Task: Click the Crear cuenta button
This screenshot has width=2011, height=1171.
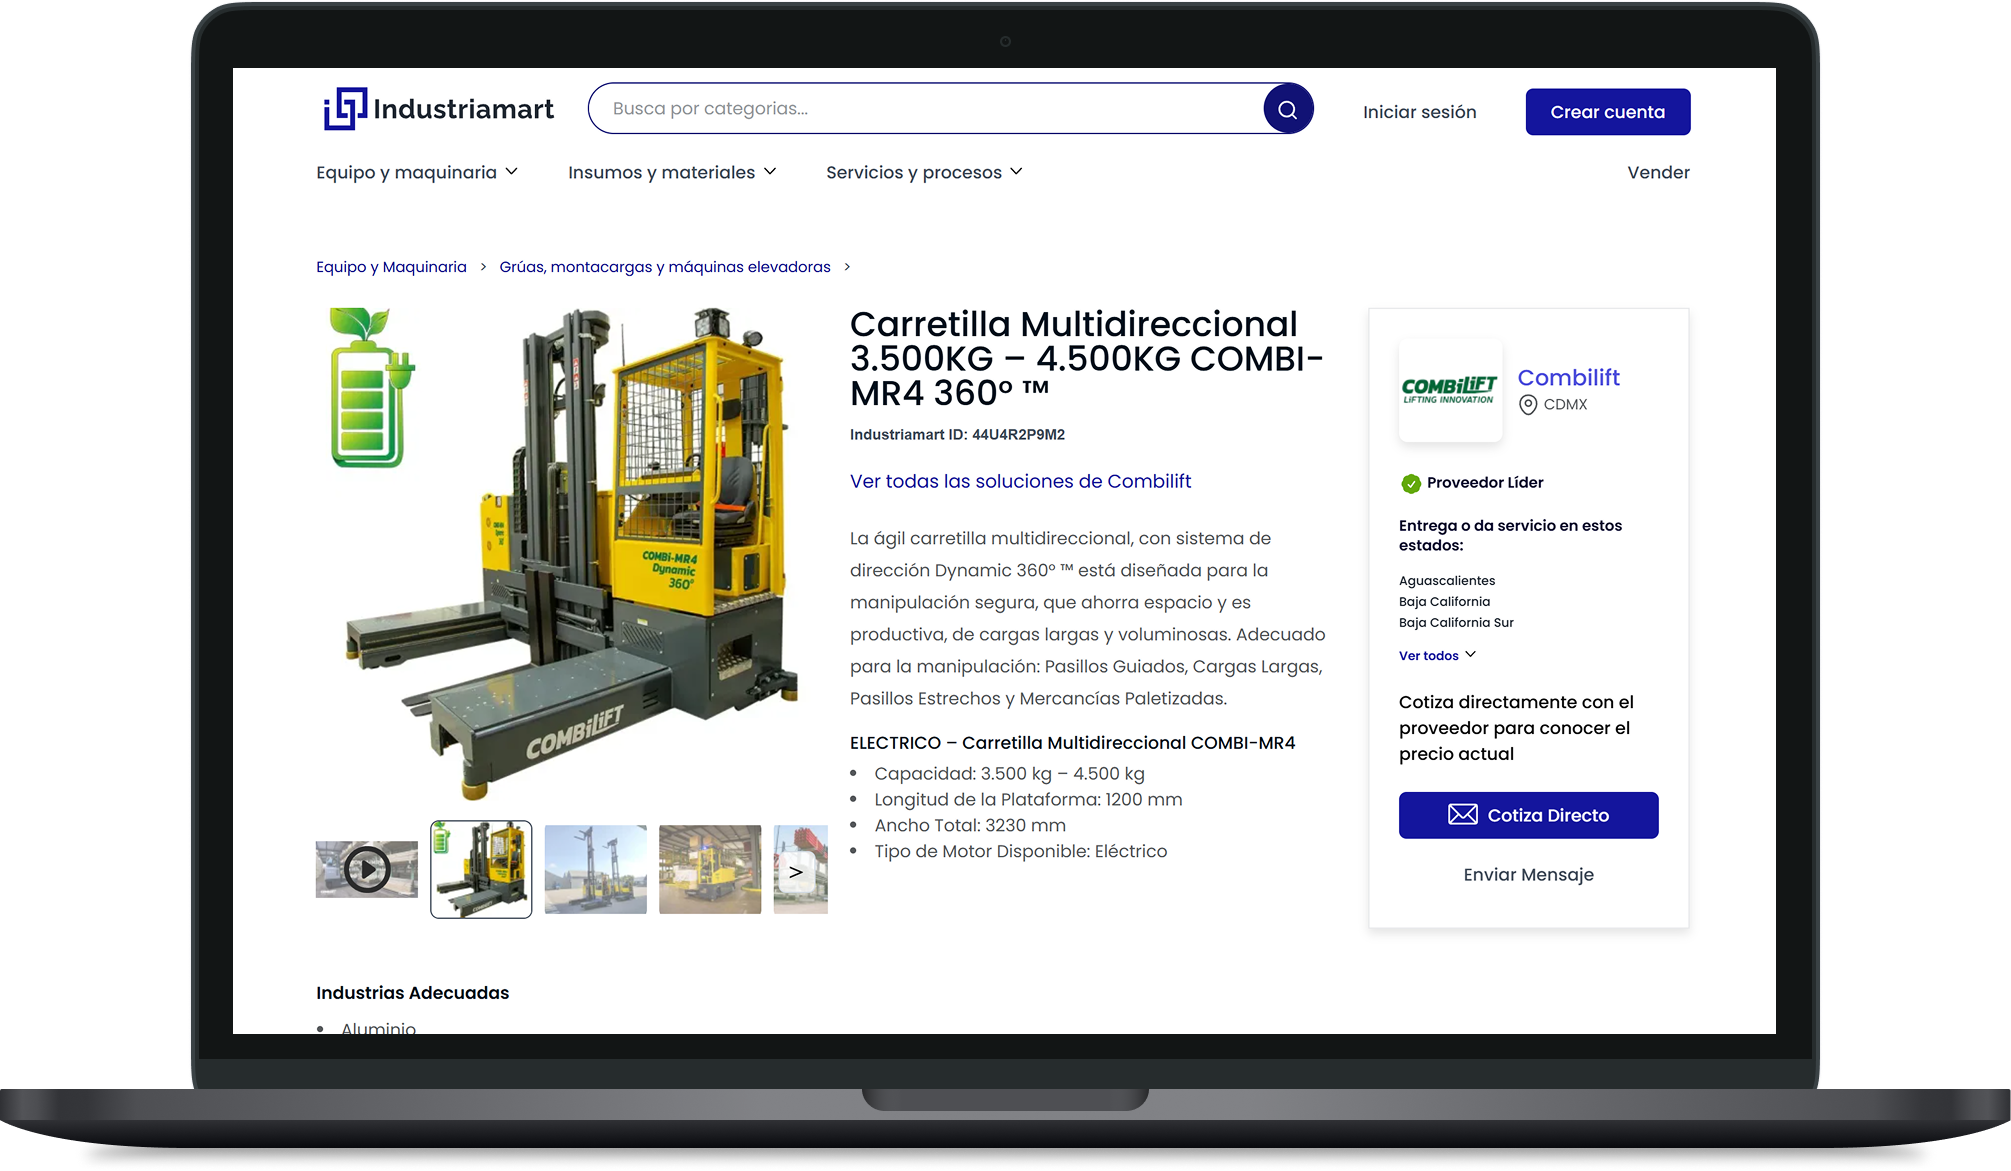Action: point(1608,112)
